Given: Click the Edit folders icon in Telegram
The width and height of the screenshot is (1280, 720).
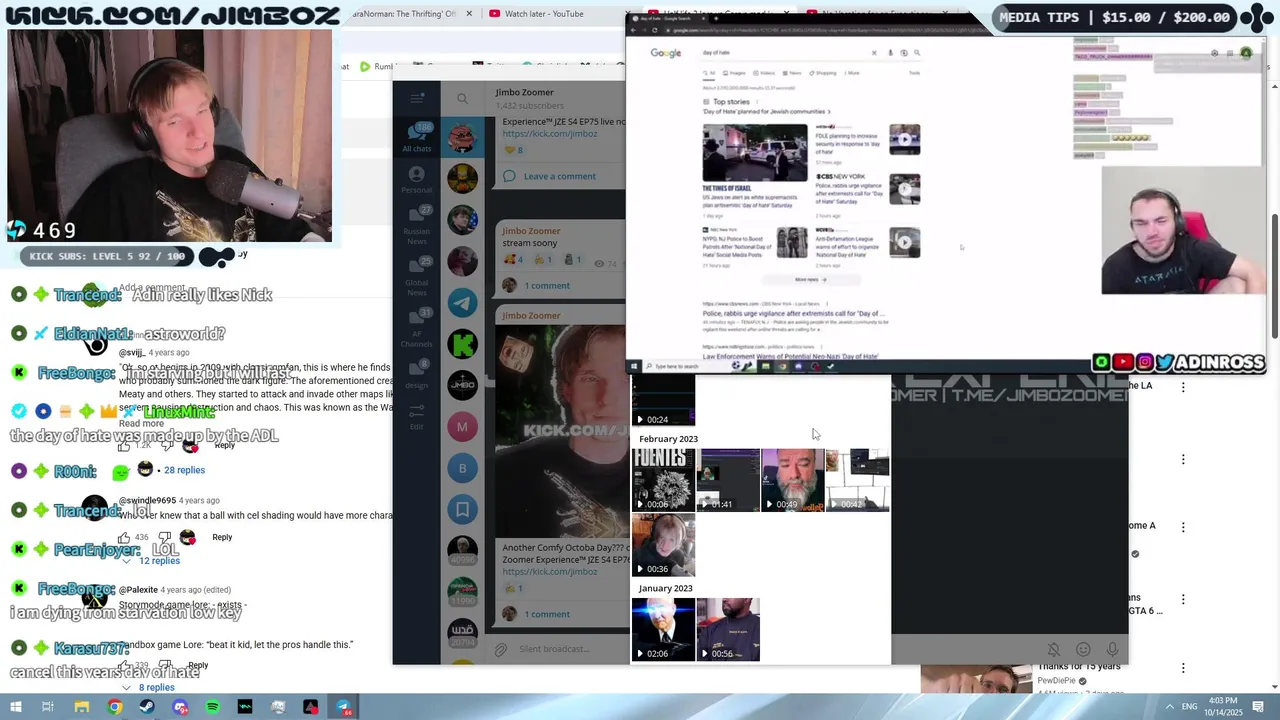Looking at the screenshot, I should (x=417, y=416).
